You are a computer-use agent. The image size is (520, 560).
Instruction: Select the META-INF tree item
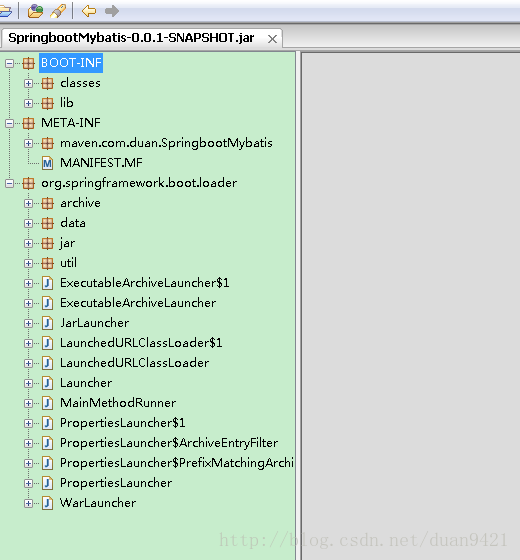point(71,123)
